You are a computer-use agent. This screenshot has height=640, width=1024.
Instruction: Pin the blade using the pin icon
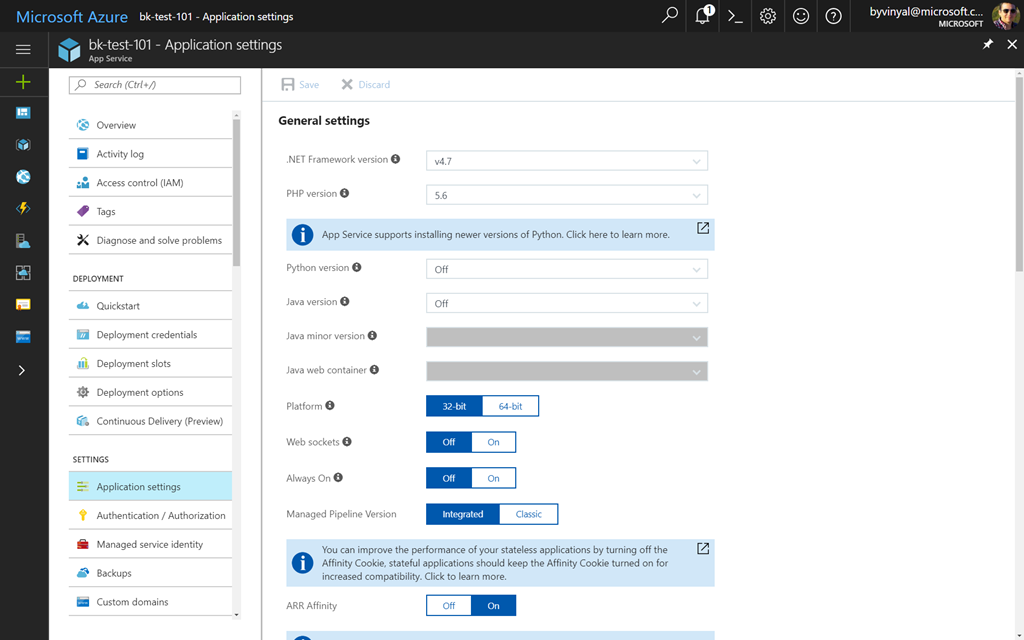point(988,45)
